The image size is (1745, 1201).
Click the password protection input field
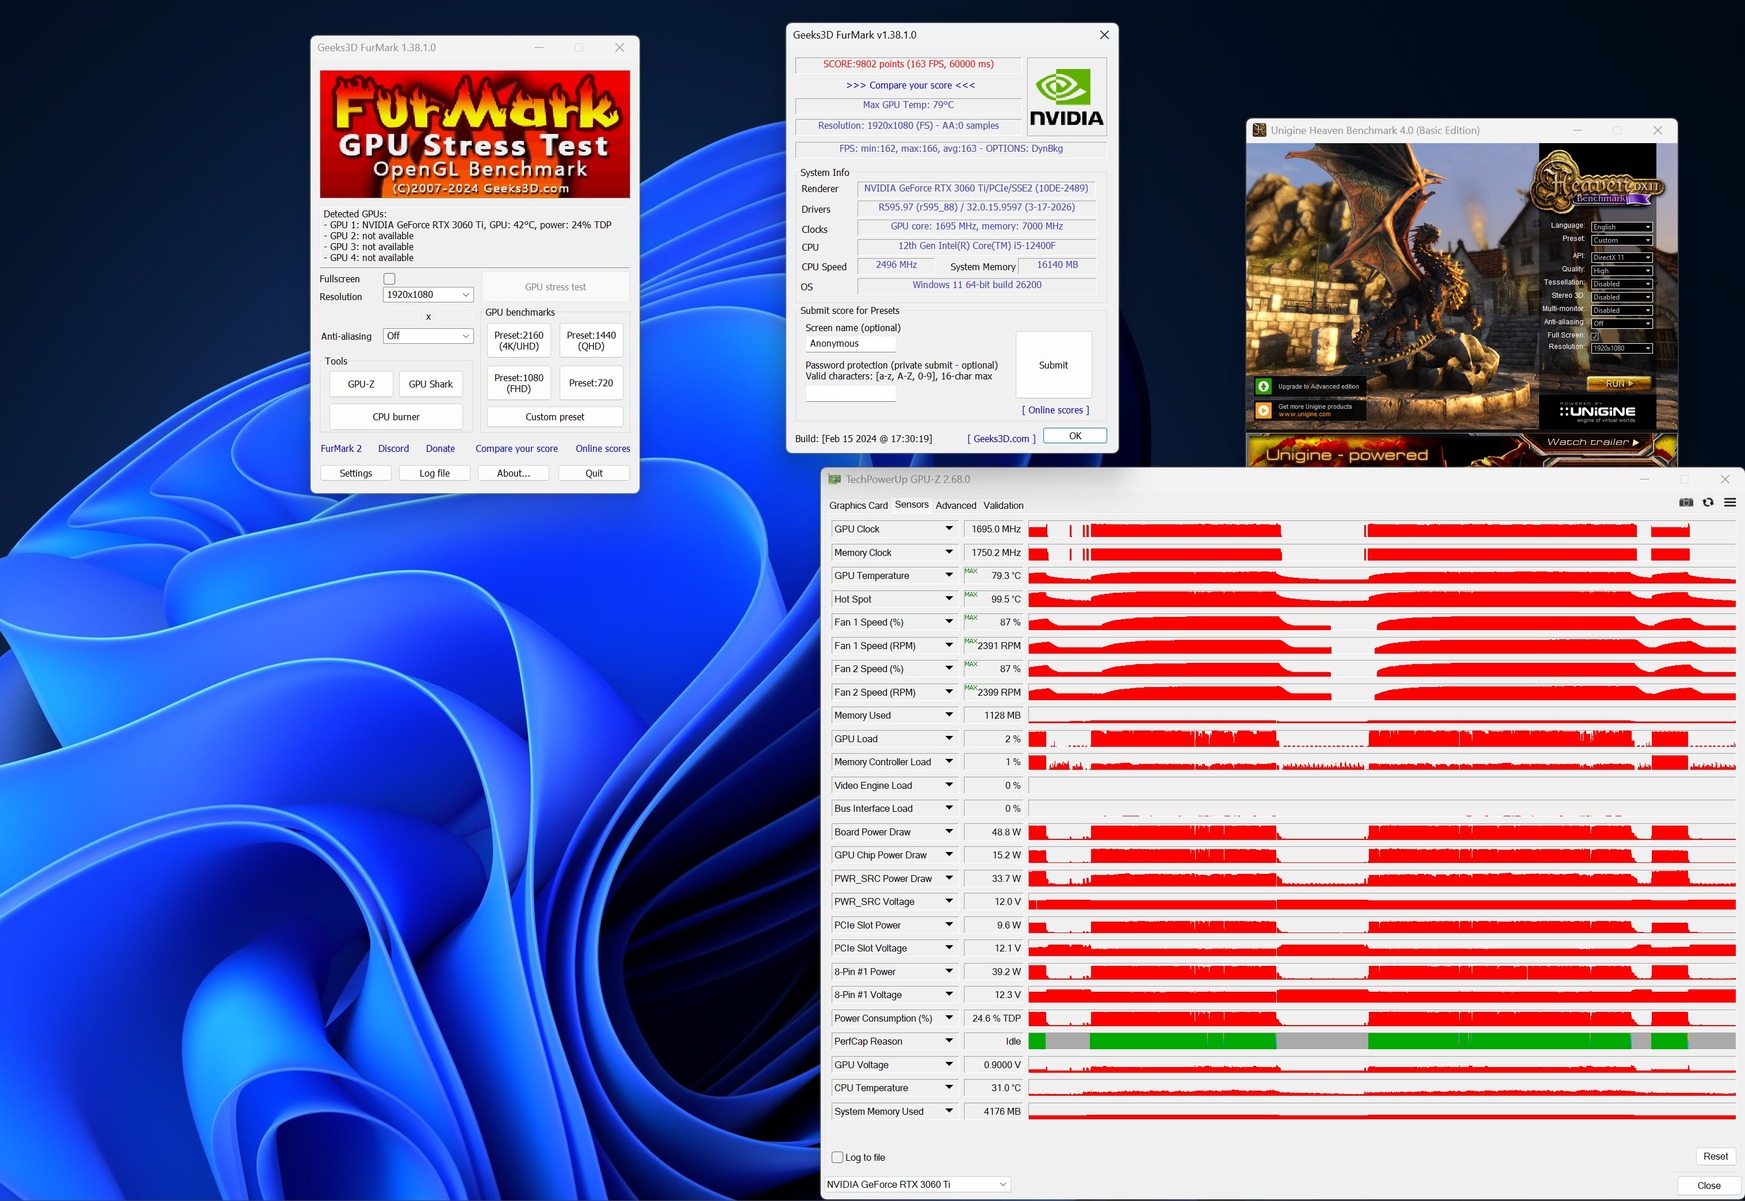(x=851, y=393)
